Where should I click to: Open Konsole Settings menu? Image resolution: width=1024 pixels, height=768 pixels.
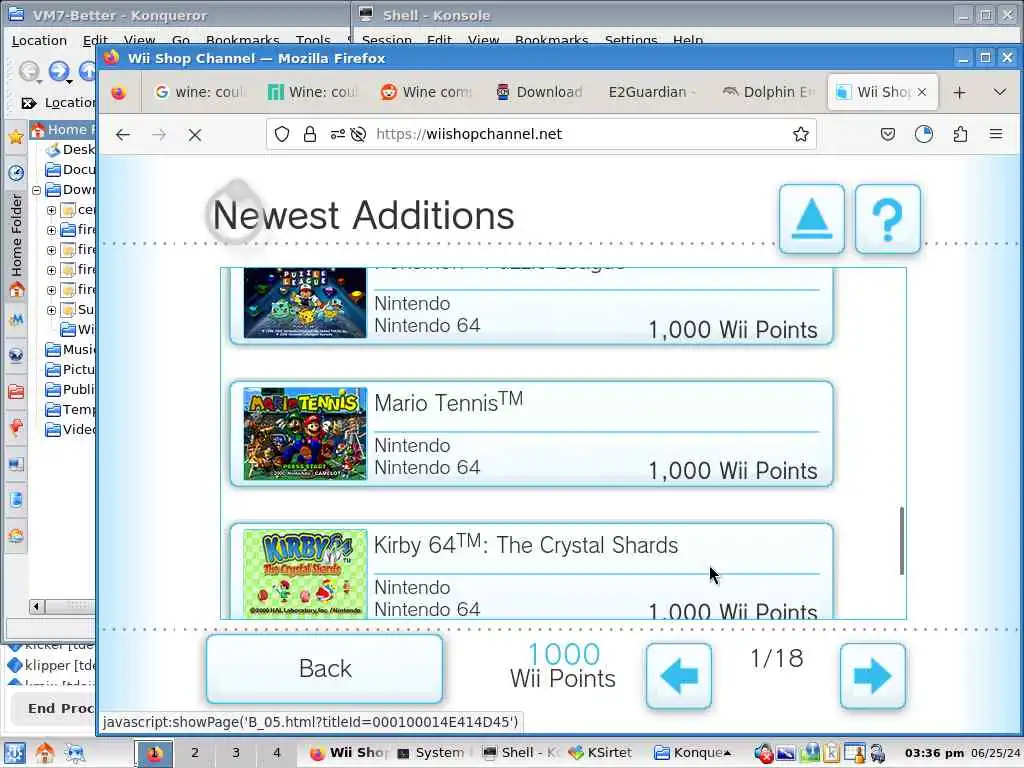[x=630, y=40]
